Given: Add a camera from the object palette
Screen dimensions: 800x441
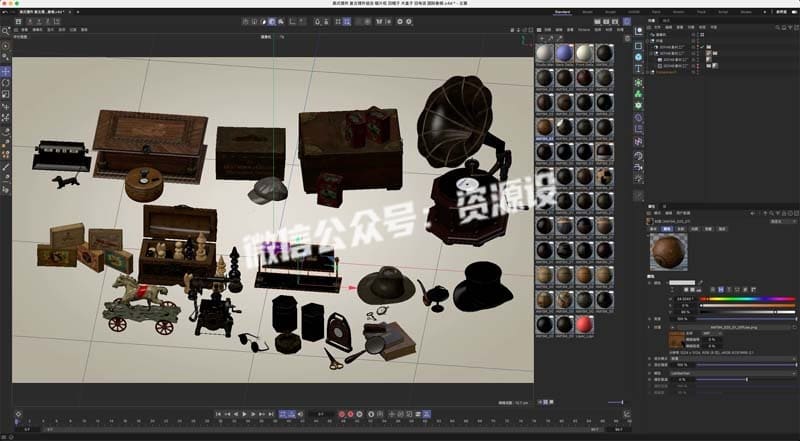Looking at the screenshot, I should [x=638, y=167].
